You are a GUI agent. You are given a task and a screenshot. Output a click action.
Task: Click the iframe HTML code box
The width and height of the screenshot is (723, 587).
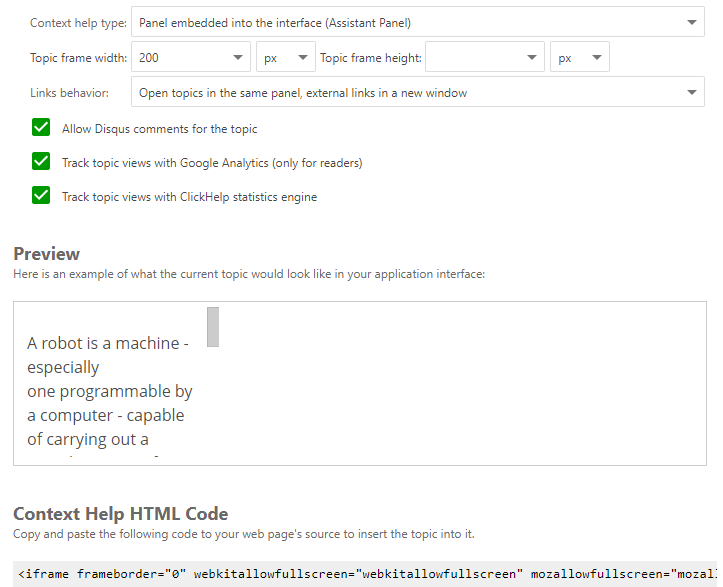[365, 574]
